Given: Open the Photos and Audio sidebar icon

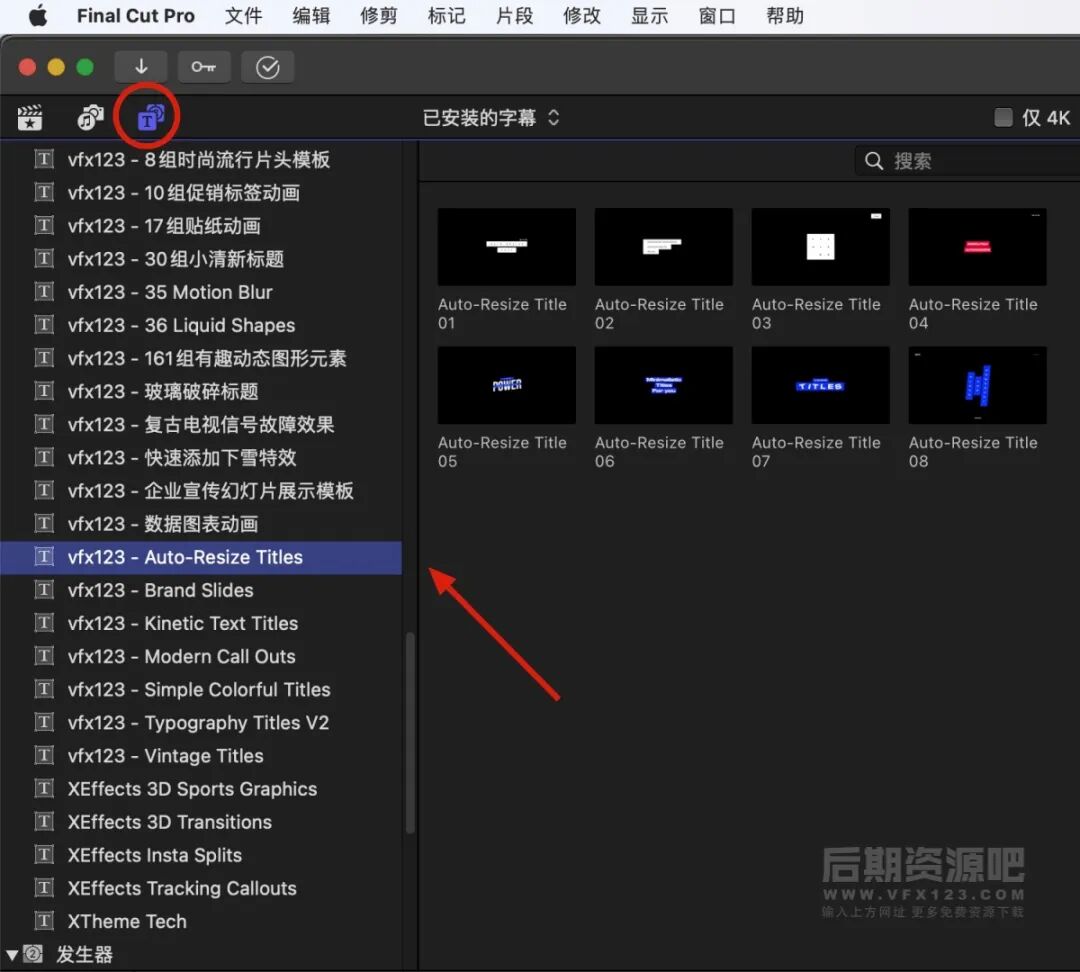Looking at the screenshot, I should tap(90, 116).
